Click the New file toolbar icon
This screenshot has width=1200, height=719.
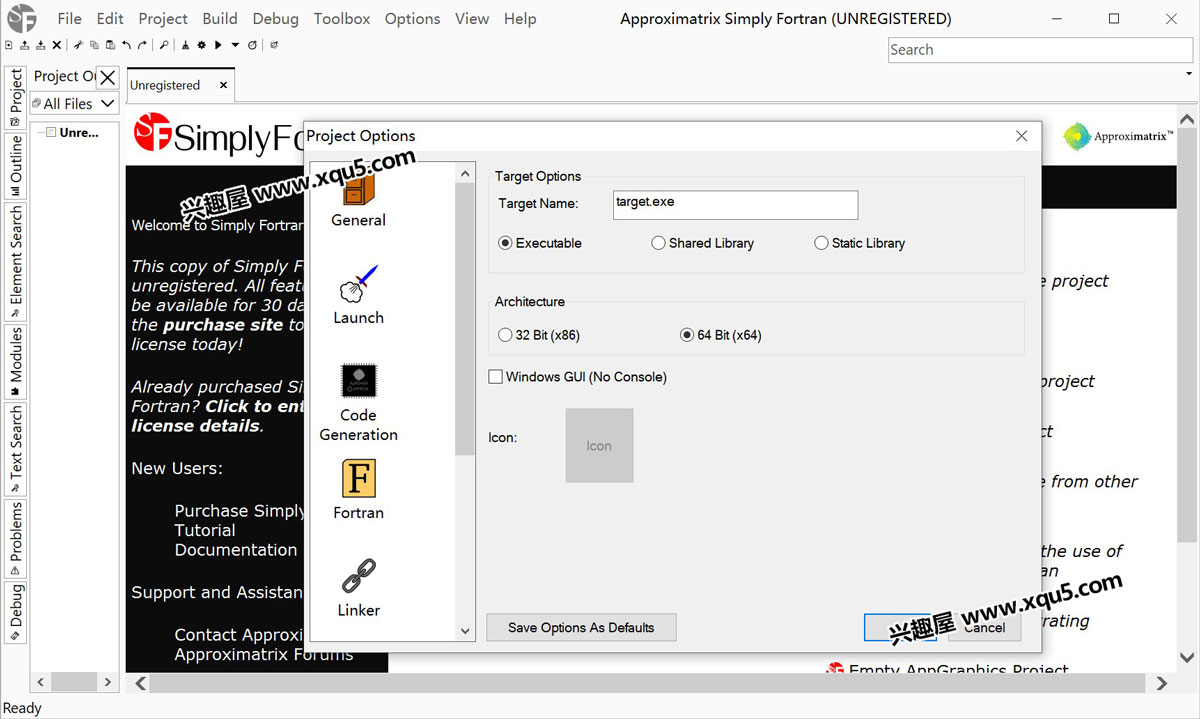(x=9, y=45)
